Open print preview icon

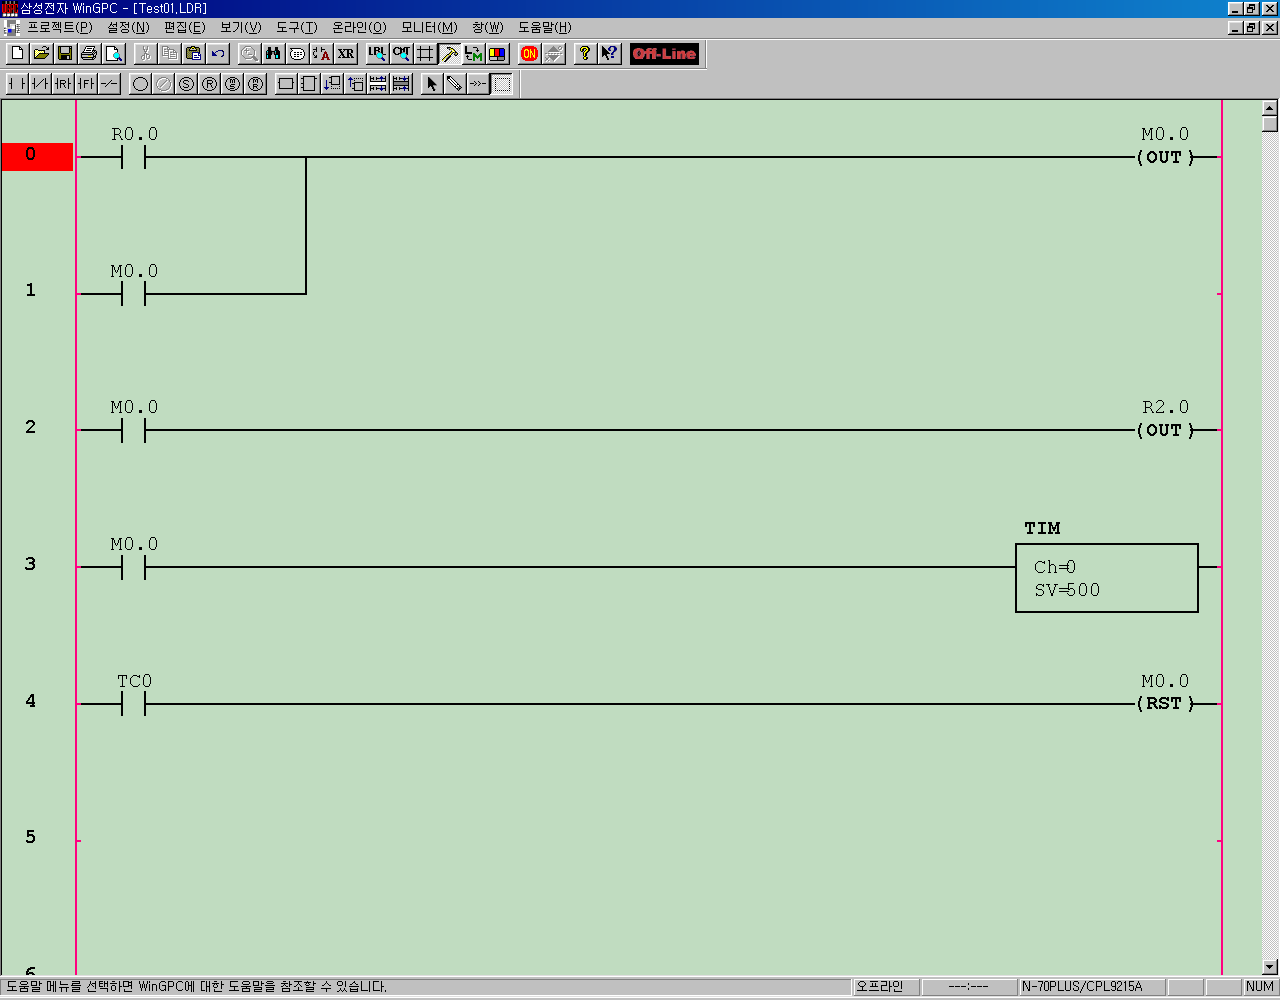pyautogui.click(x=113, y=54)
